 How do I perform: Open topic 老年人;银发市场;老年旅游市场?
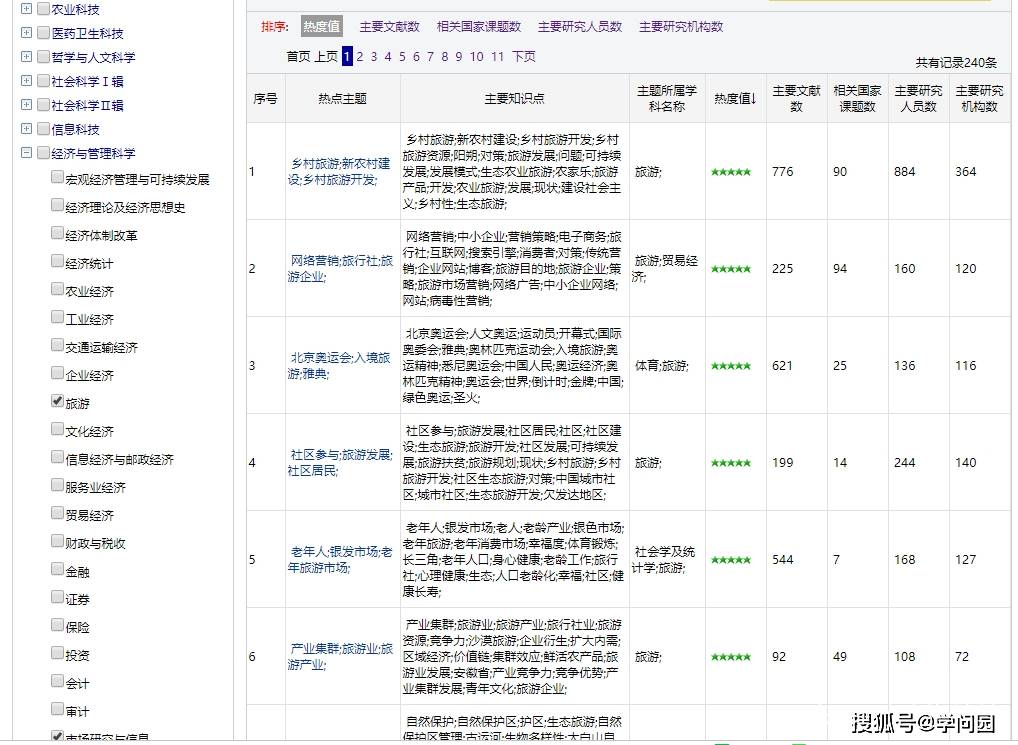point(341,559)
